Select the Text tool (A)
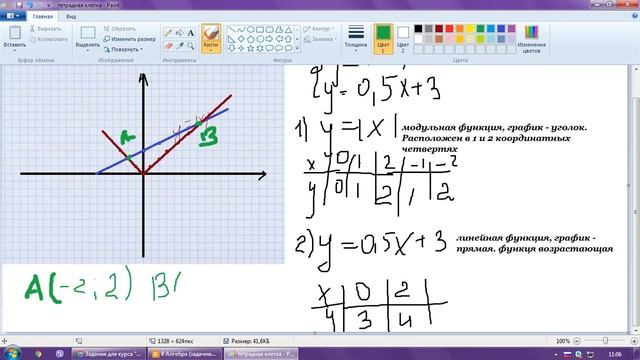 click(x=191, y=33)
